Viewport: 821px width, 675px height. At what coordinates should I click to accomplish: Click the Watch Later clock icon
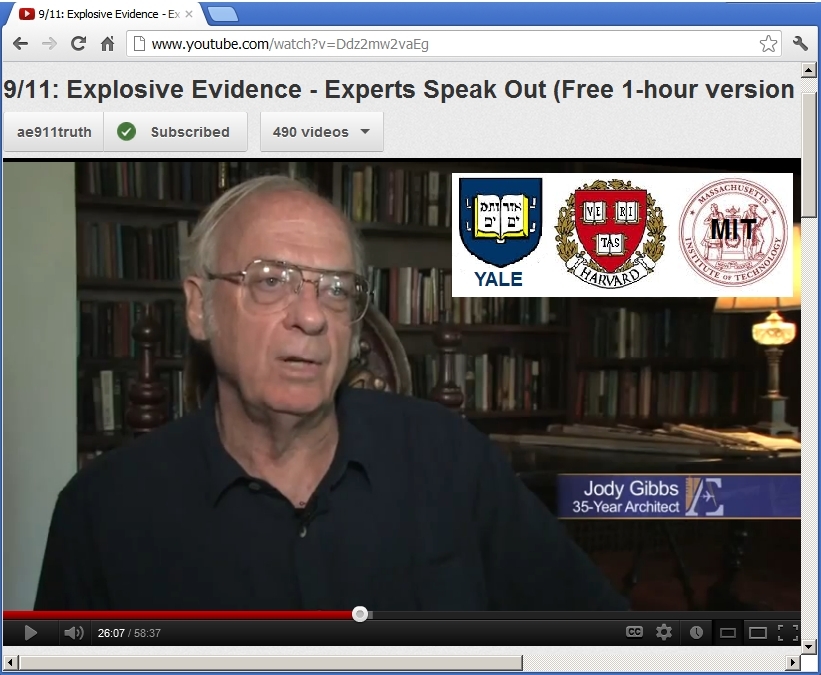pos(696,633)
